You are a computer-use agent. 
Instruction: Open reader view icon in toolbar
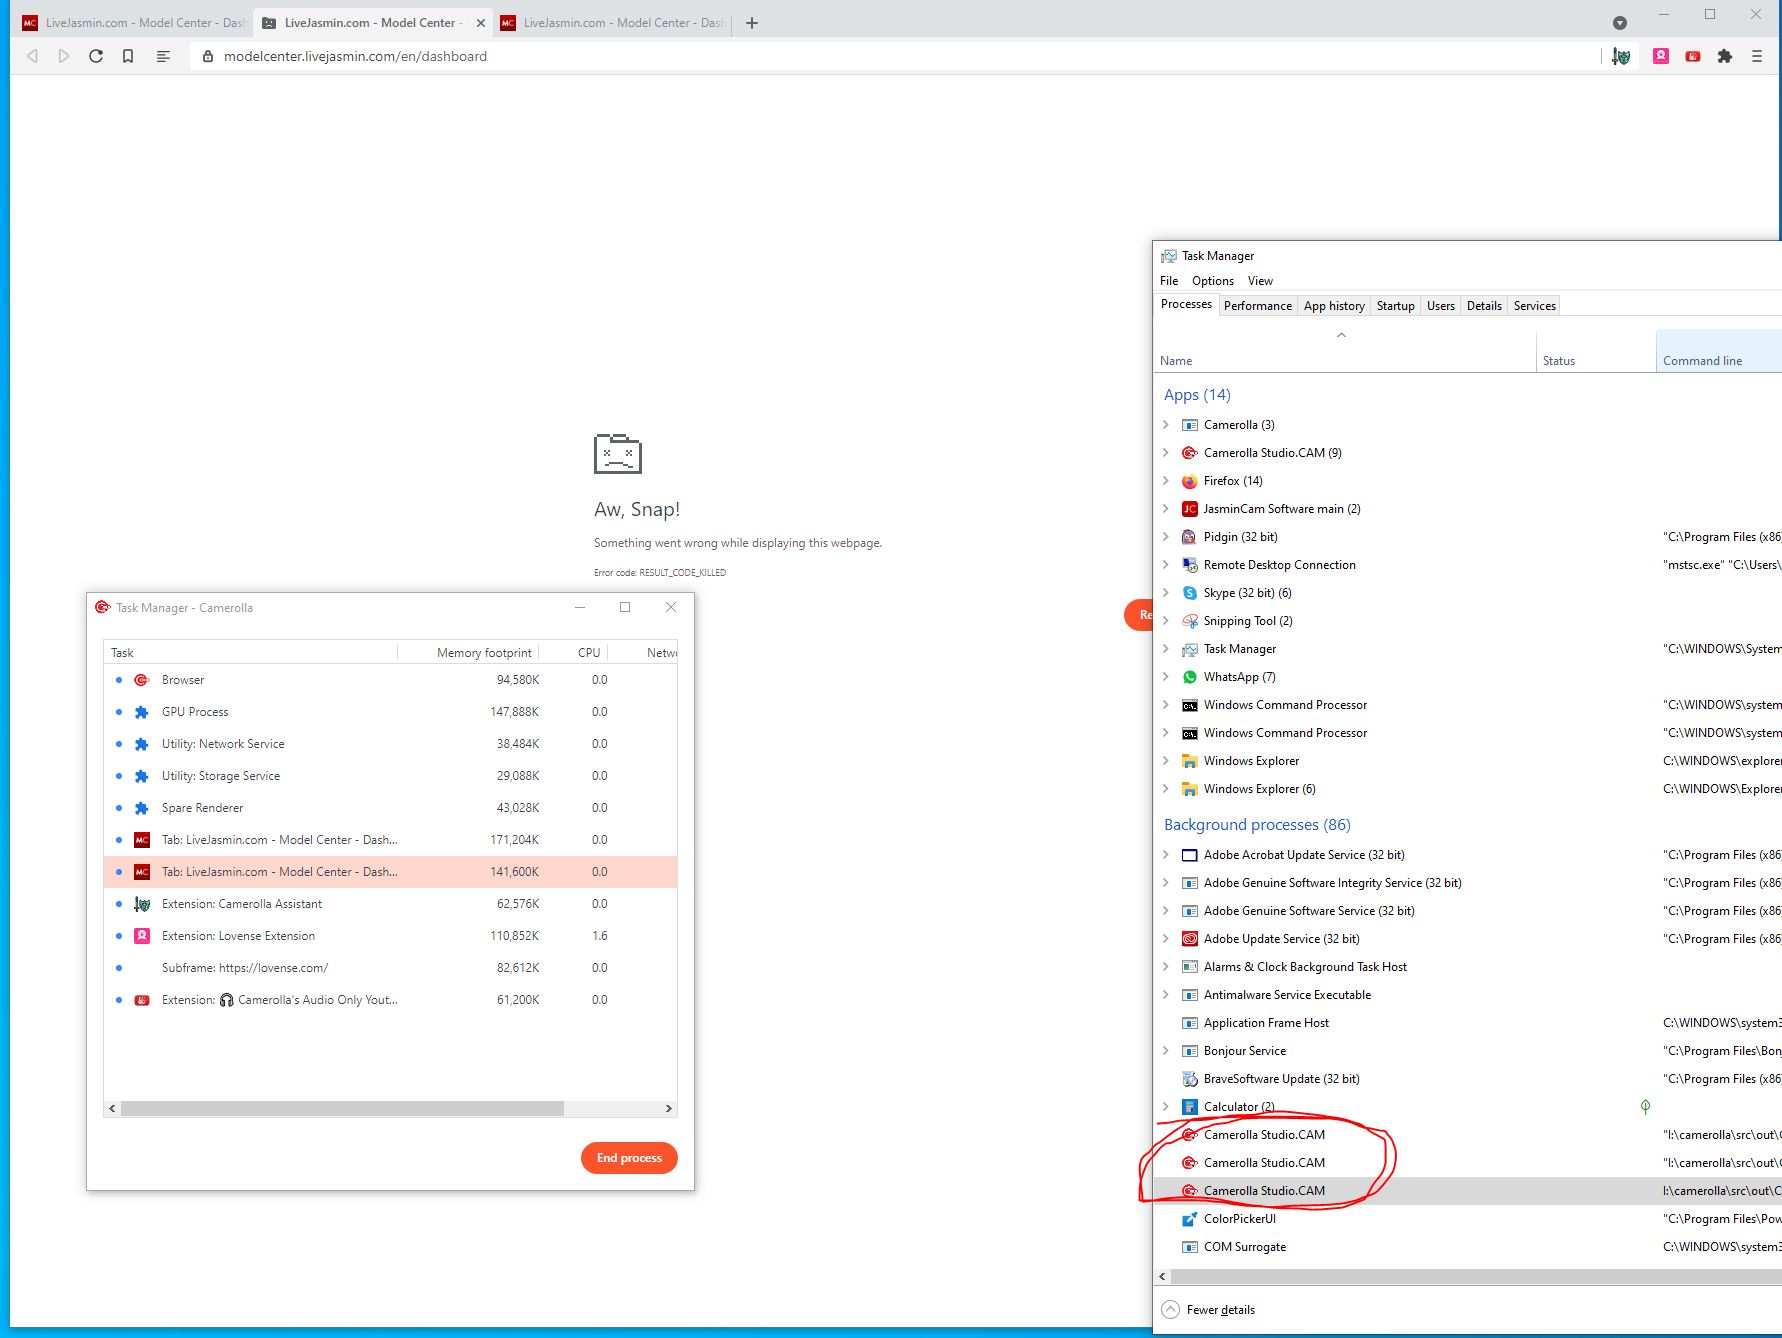tap(163, 56)
